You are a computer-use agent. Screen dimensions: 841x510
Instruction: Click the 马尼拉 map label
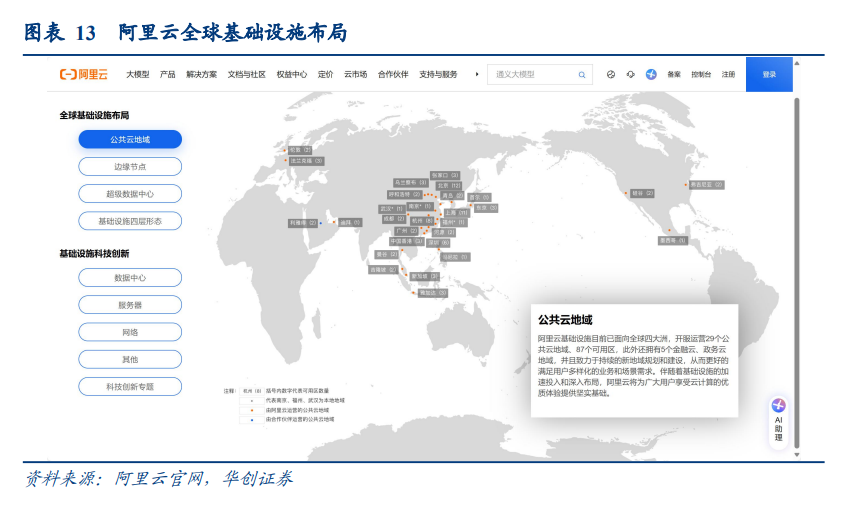[455, 257]
